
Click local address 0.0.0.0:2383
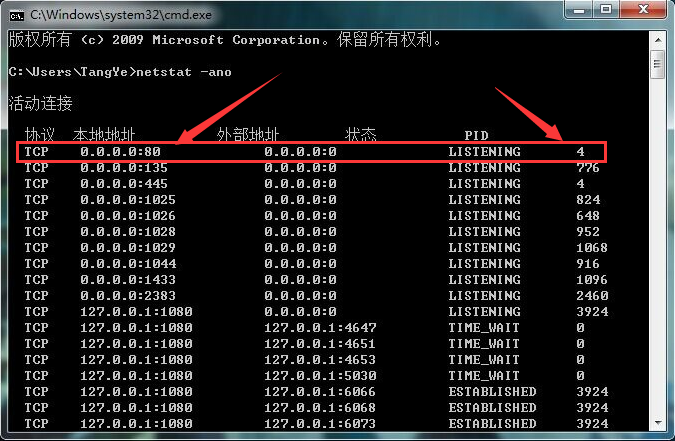pyautogui.click(x=128, y=296)
